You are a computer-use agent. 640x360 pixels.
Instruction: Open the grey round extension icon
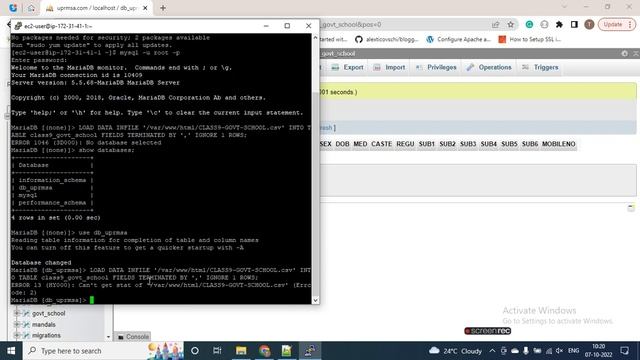click(544, 24)
